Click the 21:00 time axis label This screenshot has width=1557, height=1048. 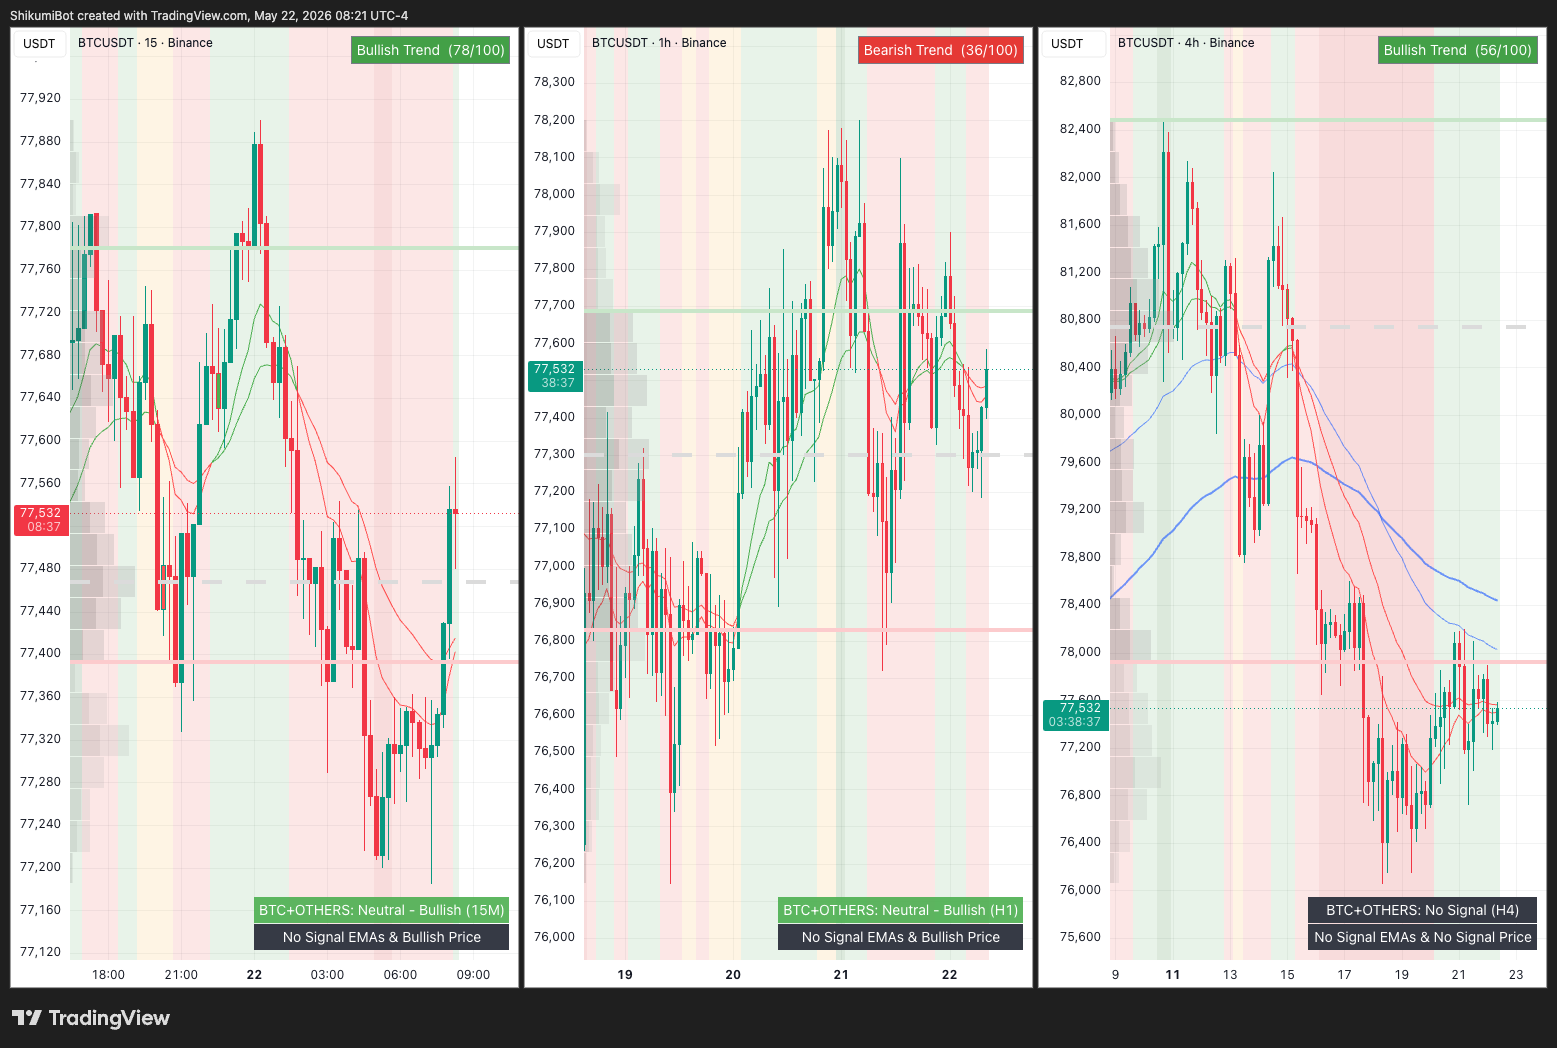(x=181, y=975)
